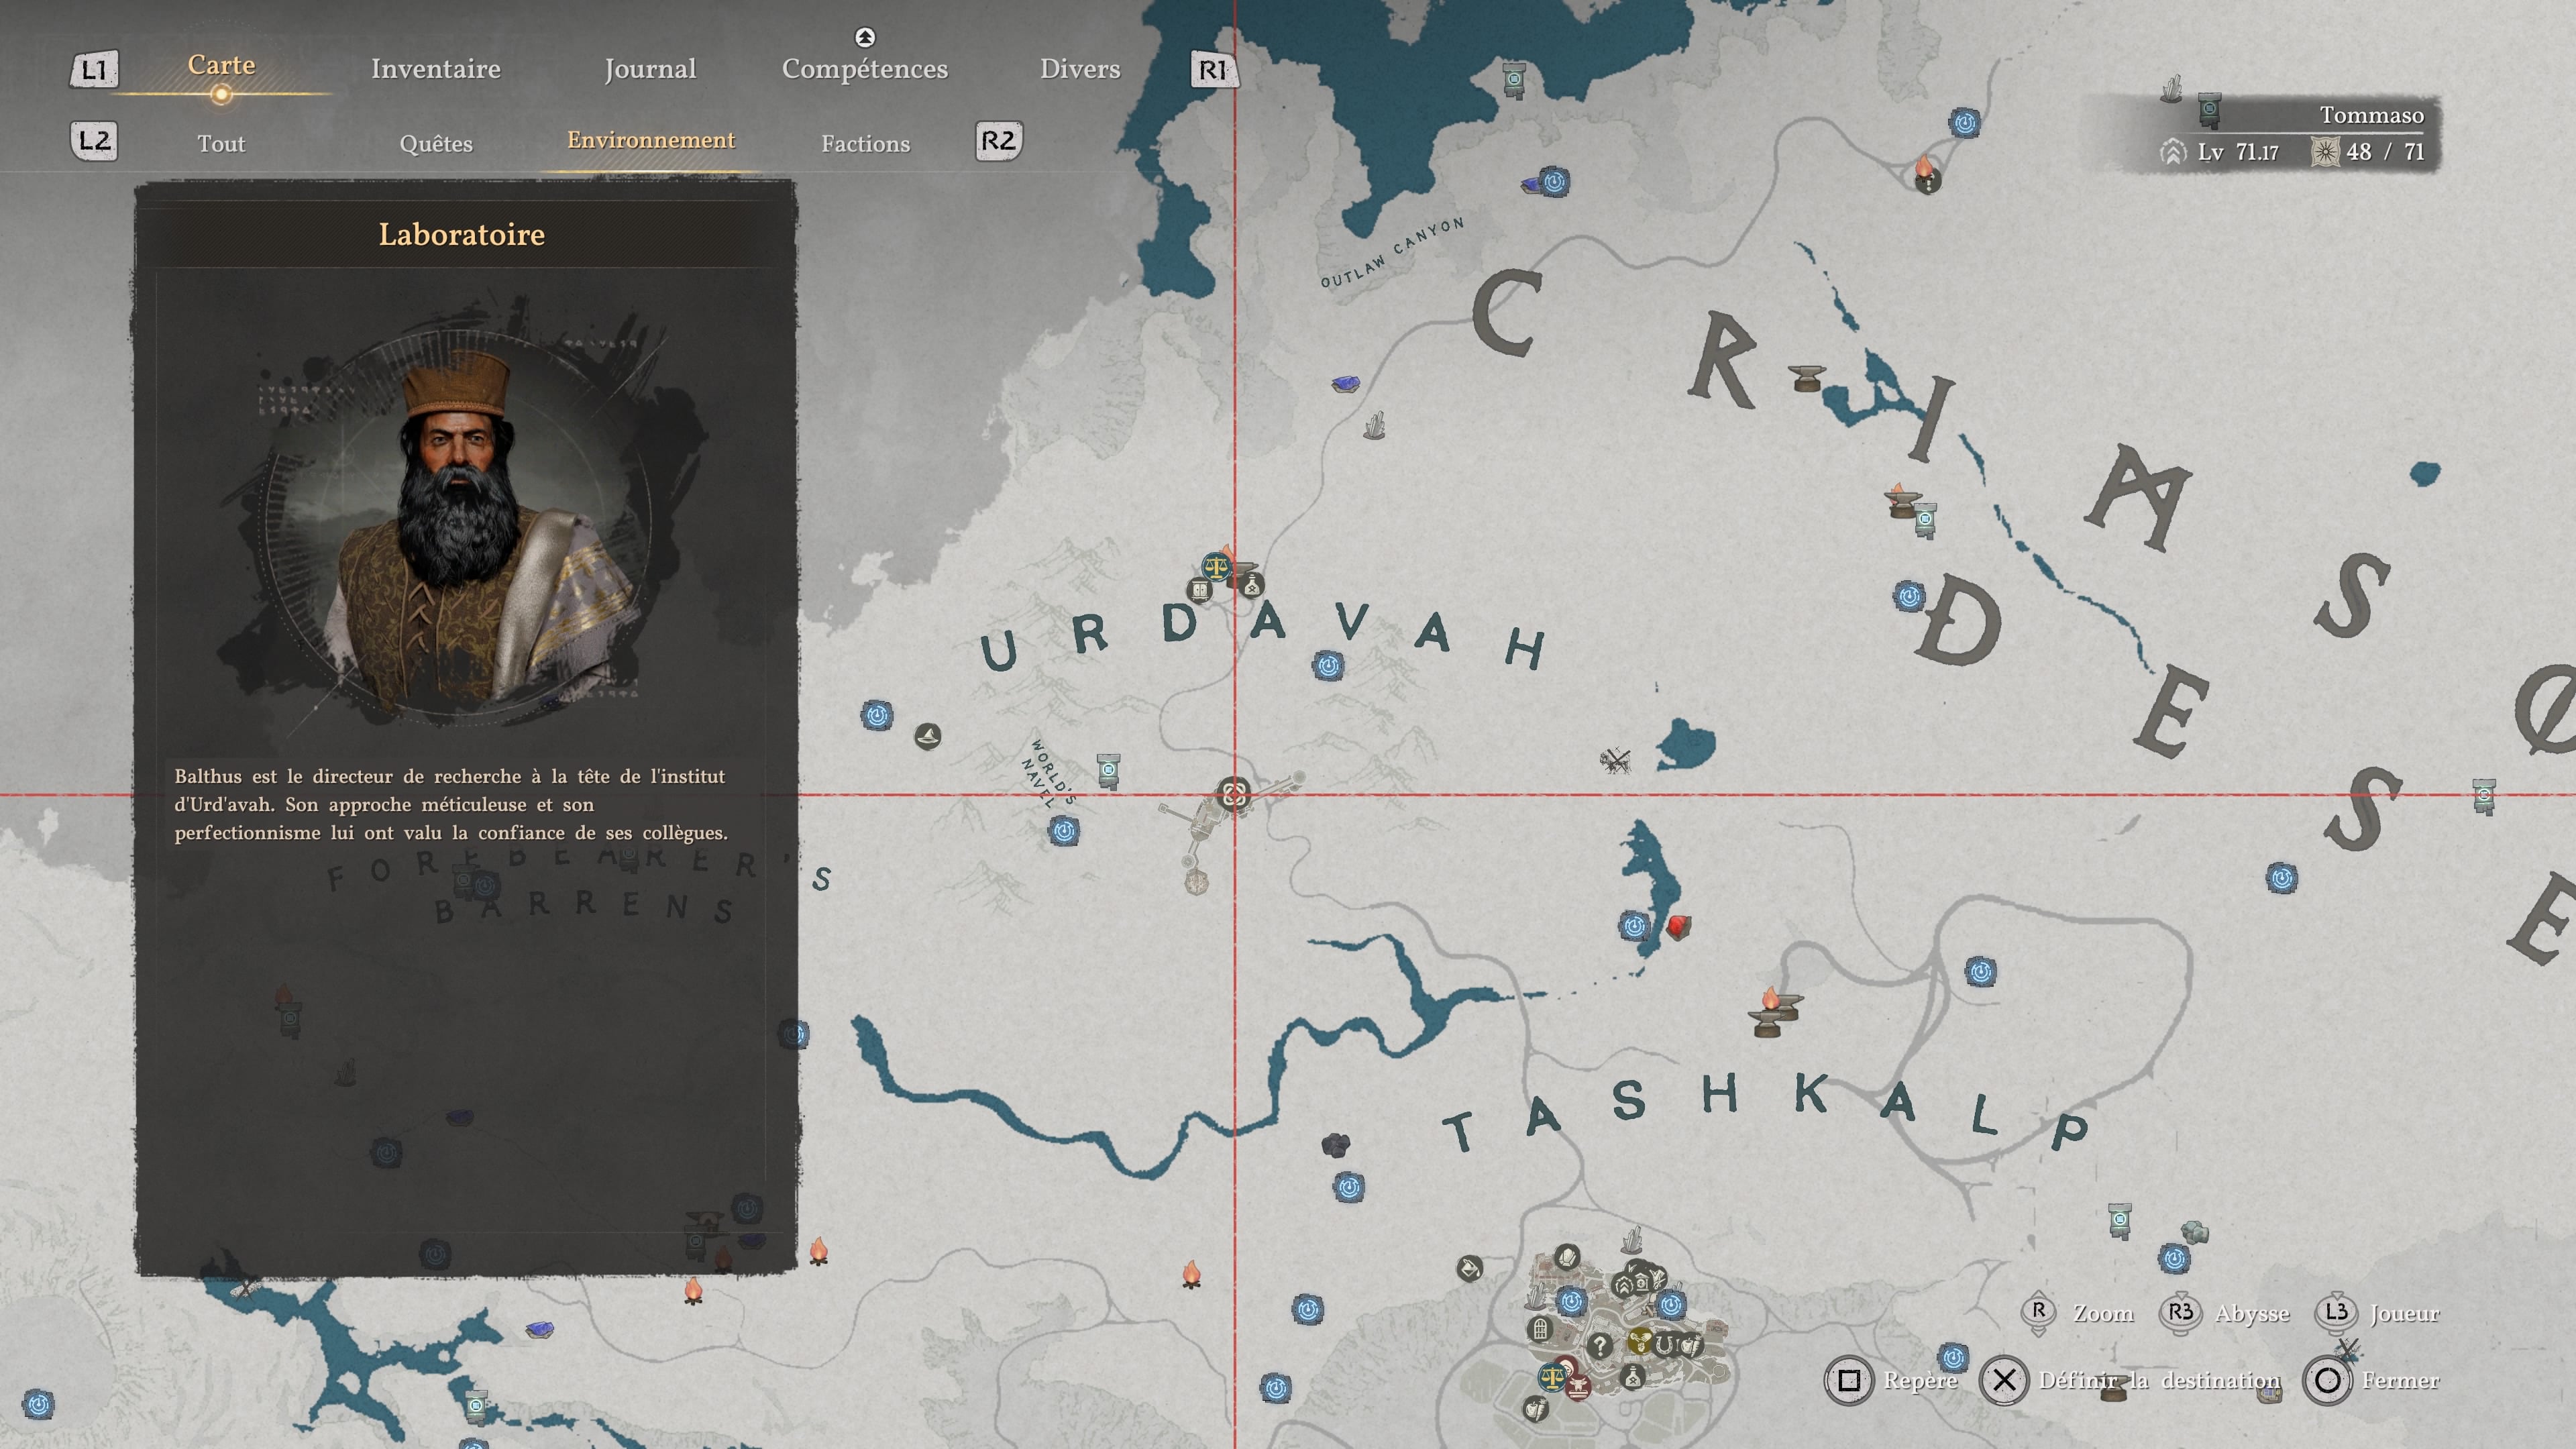Select the Abyss portal left of the wizard hat

877,715
